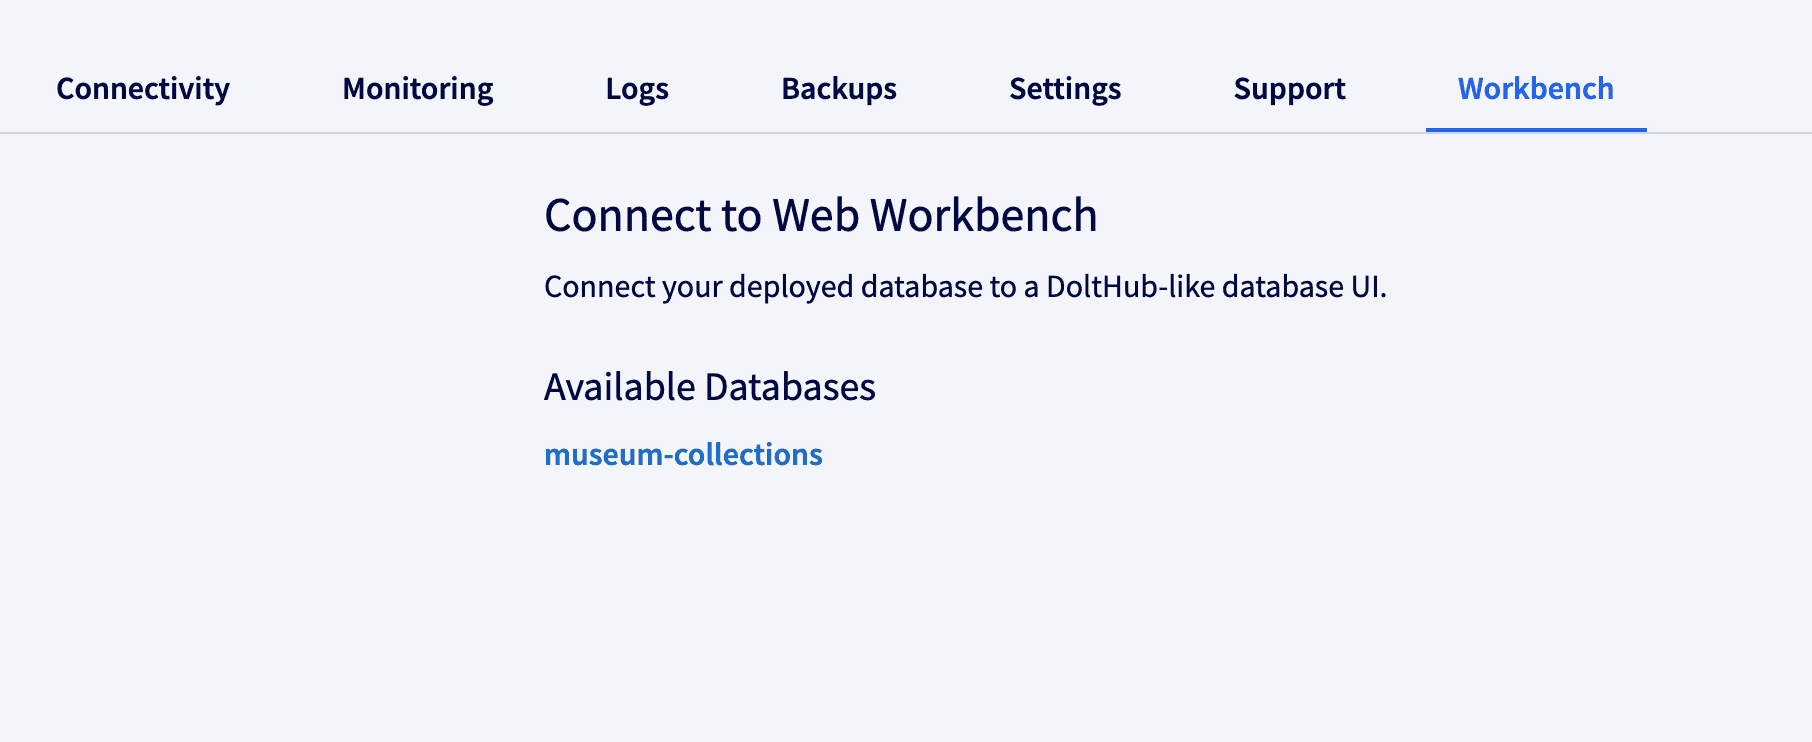
Task: Switch to the Connectivity tab
Action: point(143,89)
